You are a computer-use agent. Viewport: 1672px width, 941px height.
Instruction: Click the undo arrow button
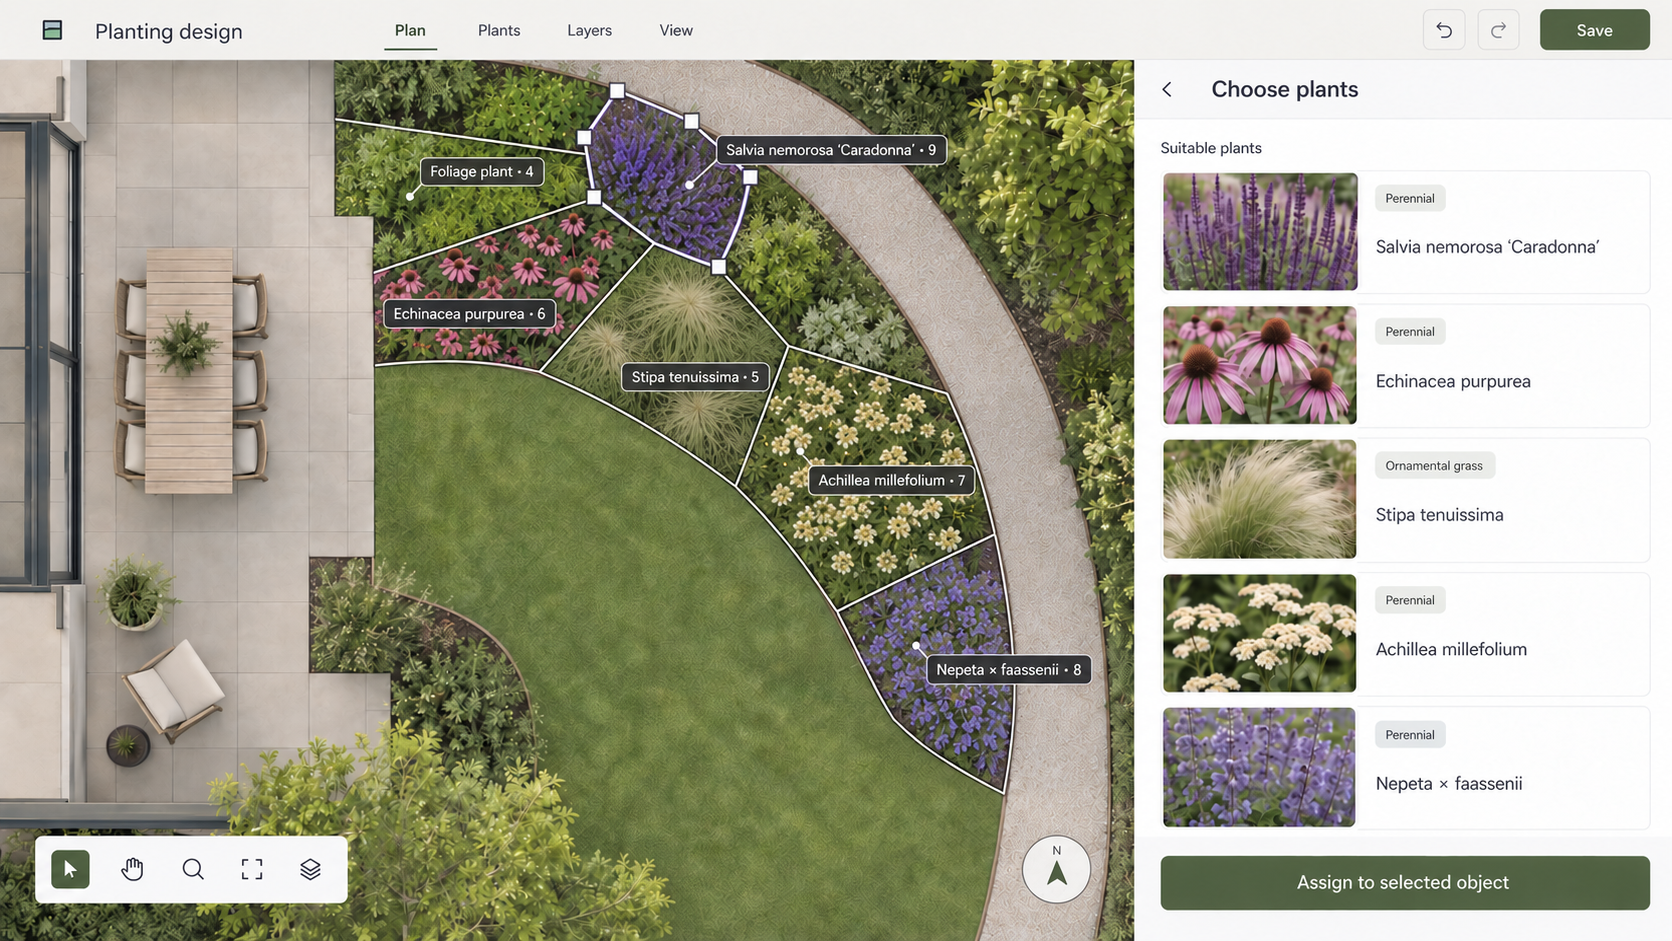[1444, 30]
